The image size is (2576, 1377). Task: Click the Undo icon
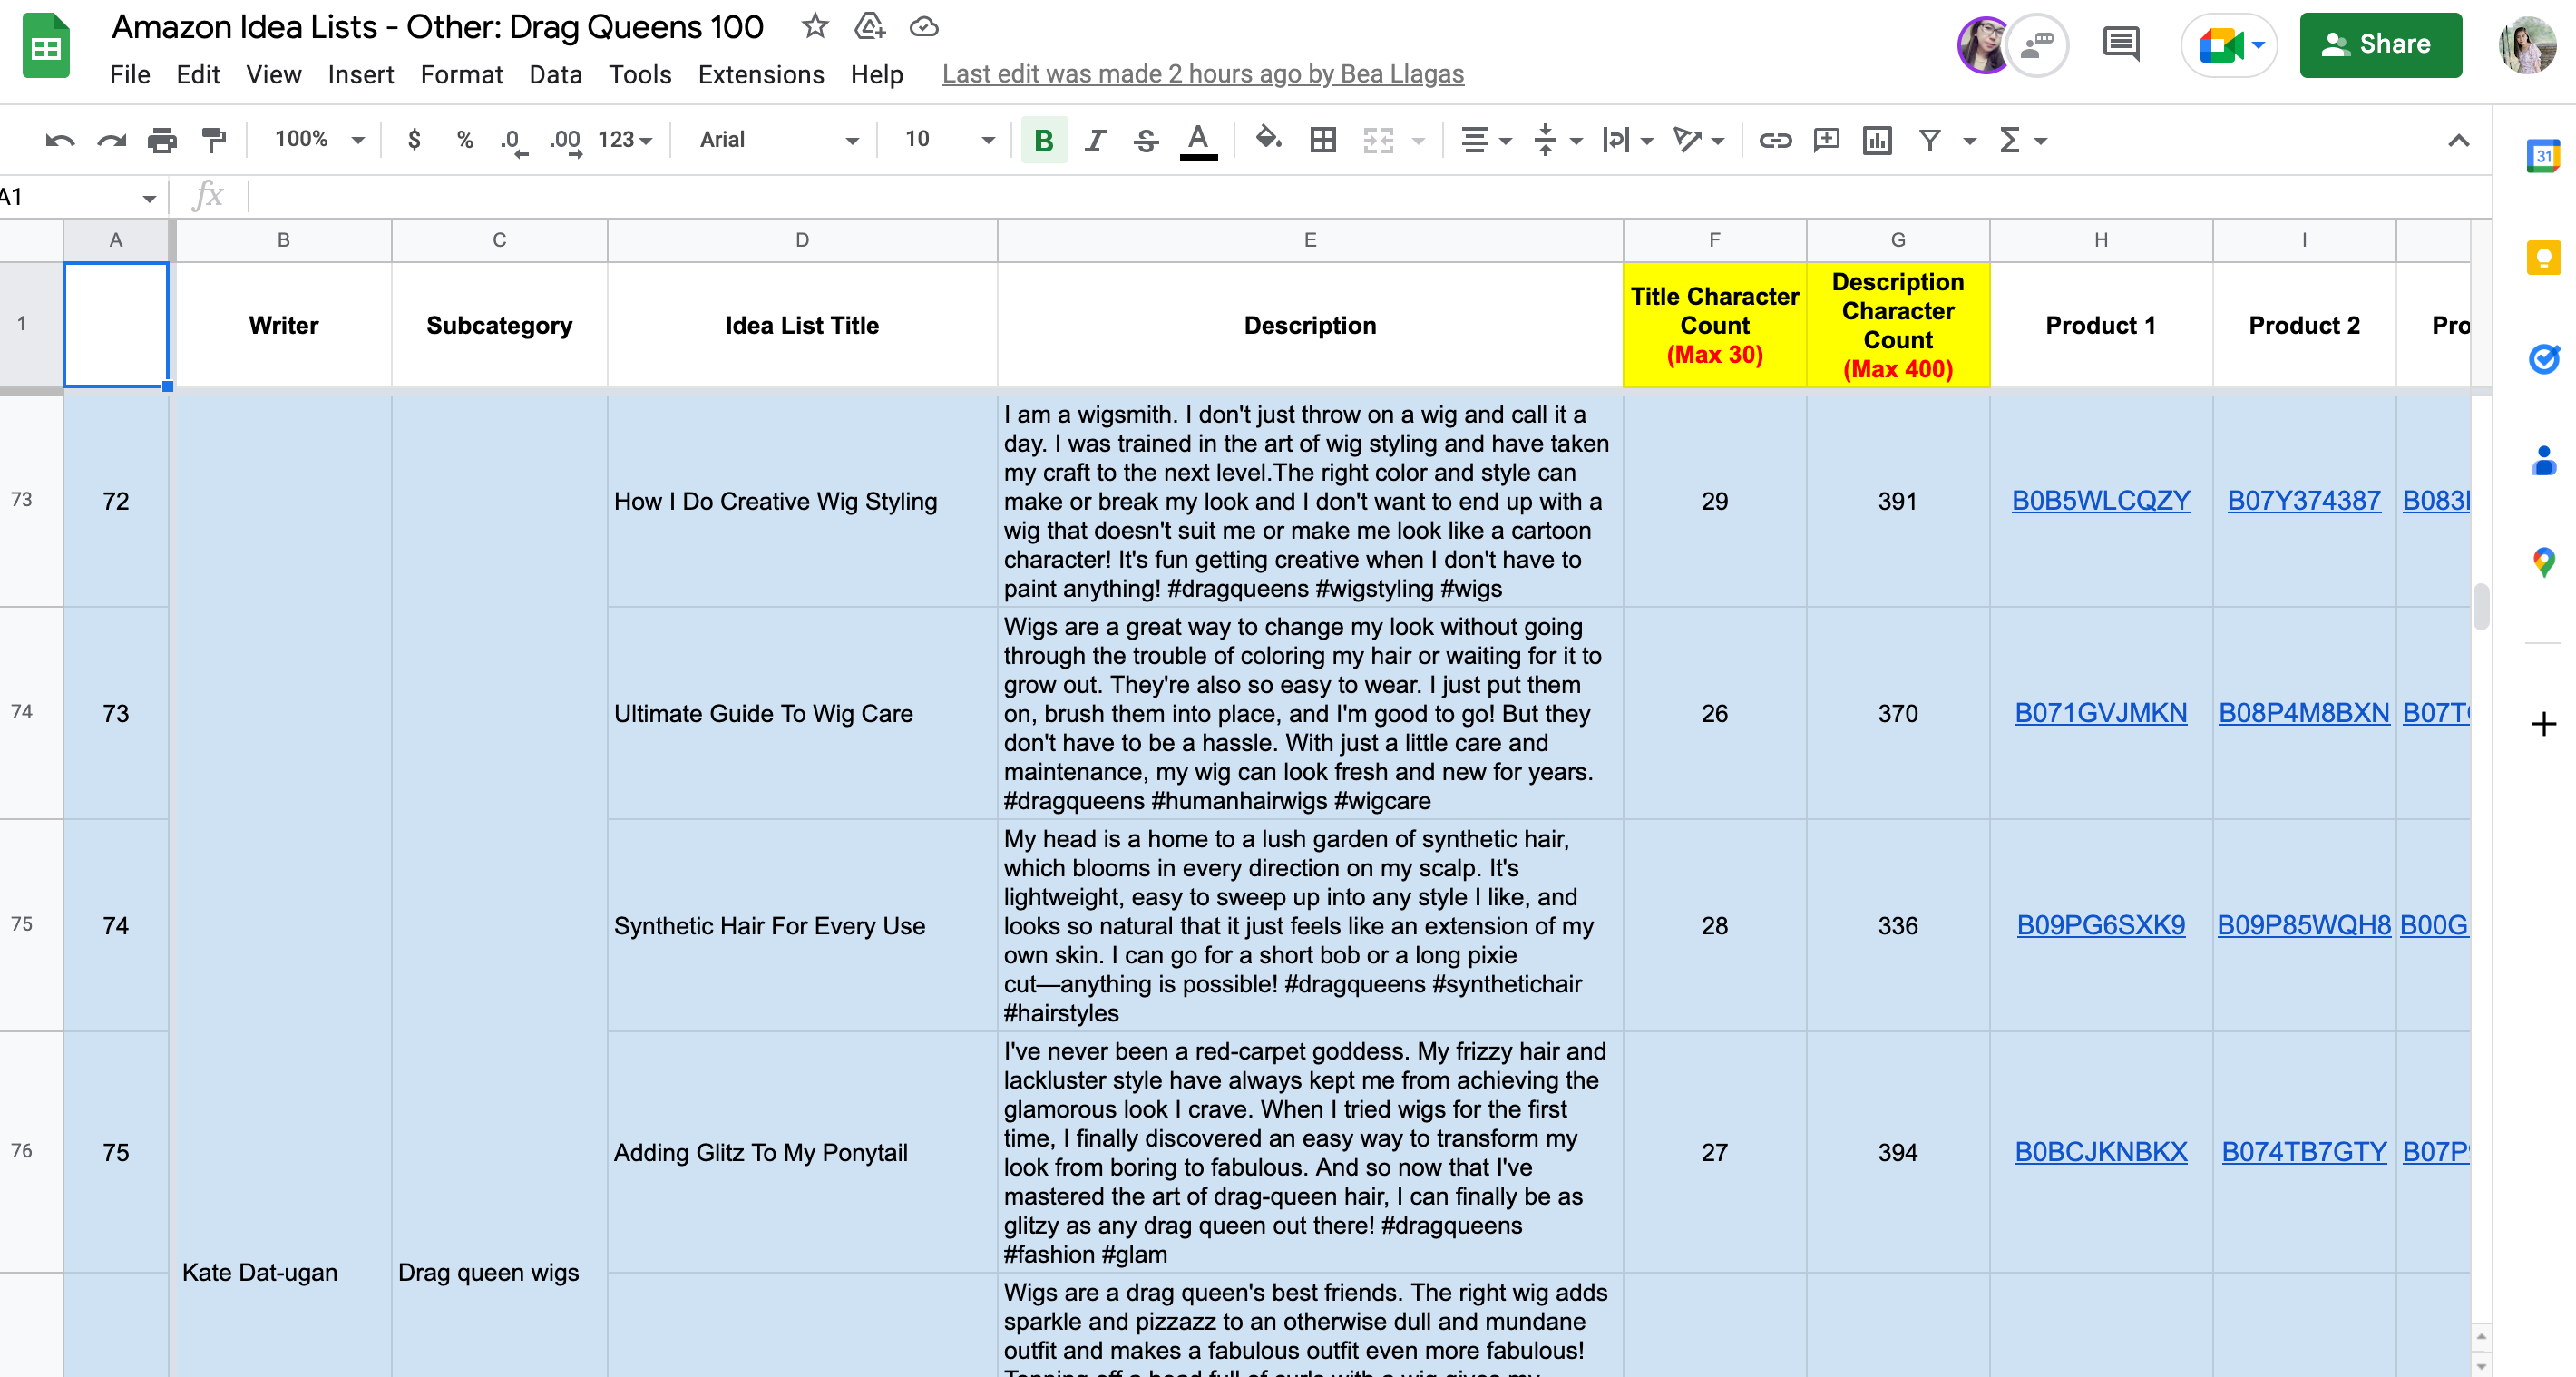tap(60, 140)
